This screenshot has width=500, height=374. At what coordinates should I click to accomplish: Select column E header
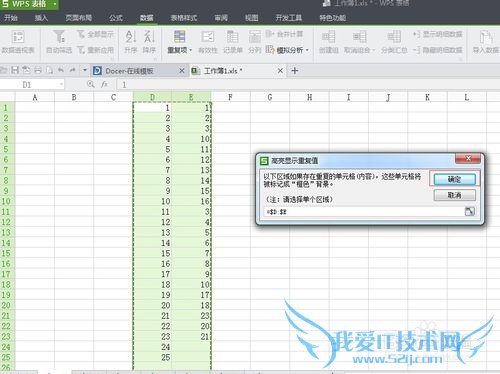click(191, 97)
